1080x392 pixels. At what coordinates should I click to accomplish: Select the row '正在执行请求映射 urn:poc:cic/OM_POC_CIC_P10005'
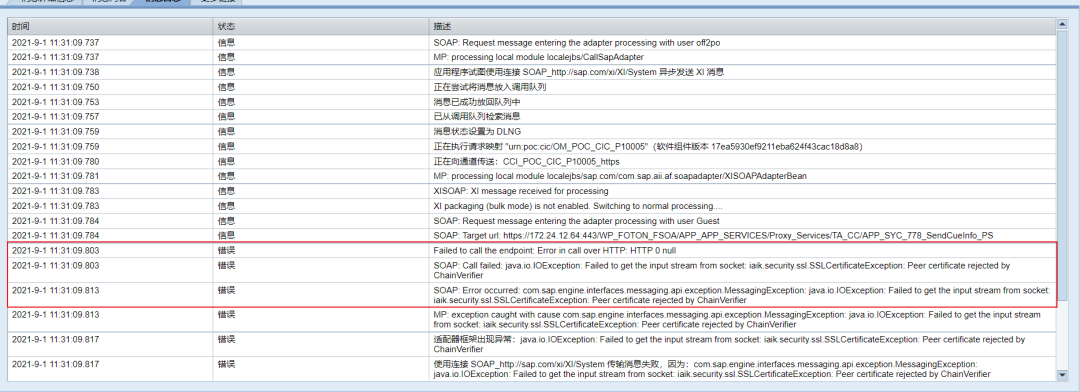[532, 146]
